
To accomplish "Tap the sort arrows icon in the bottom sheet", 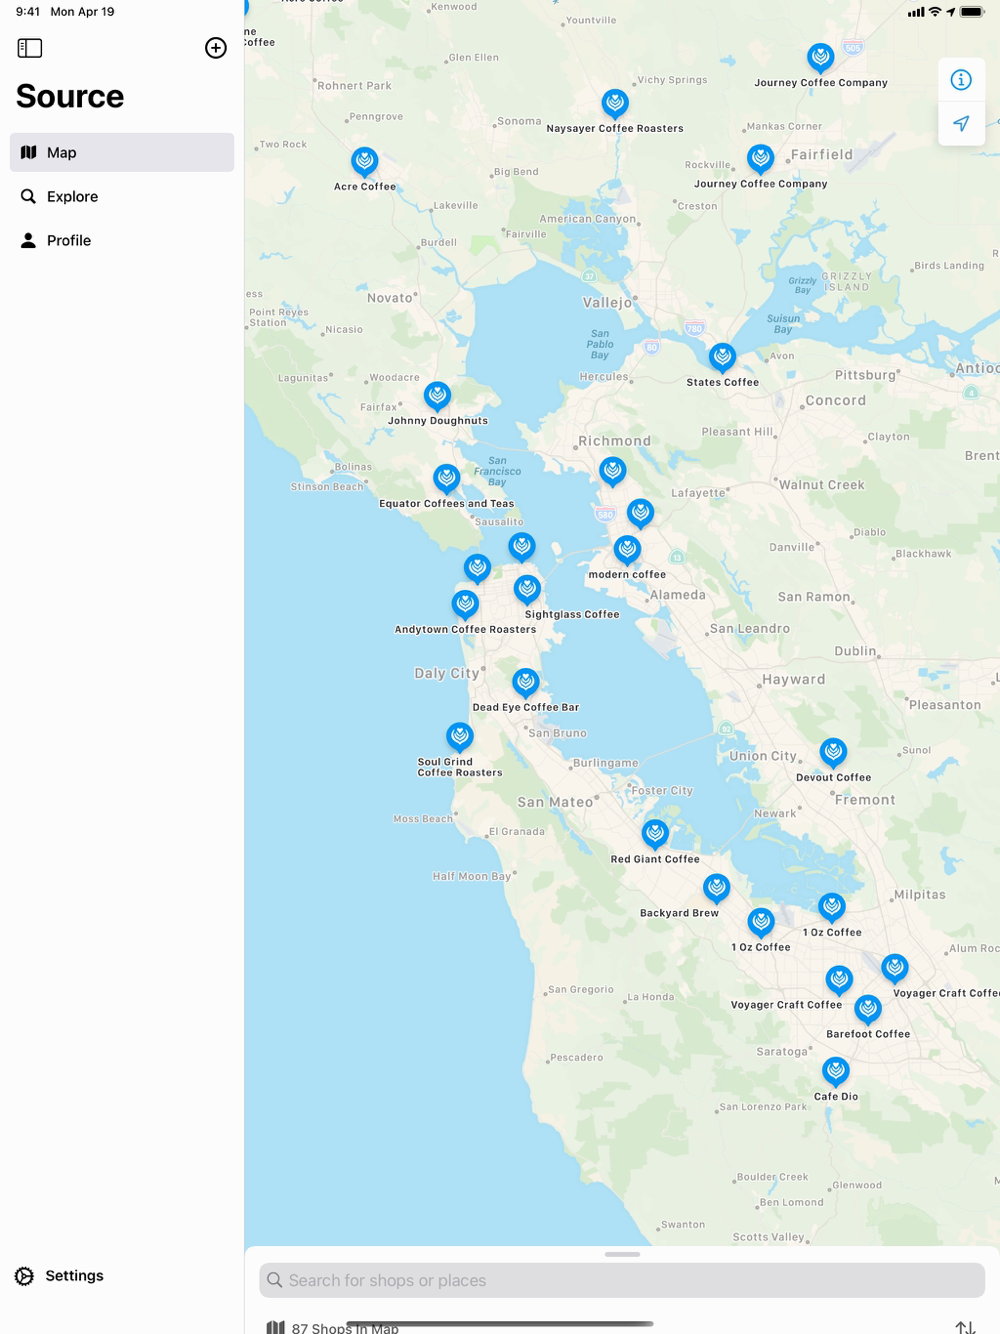I will point(965,1327).
